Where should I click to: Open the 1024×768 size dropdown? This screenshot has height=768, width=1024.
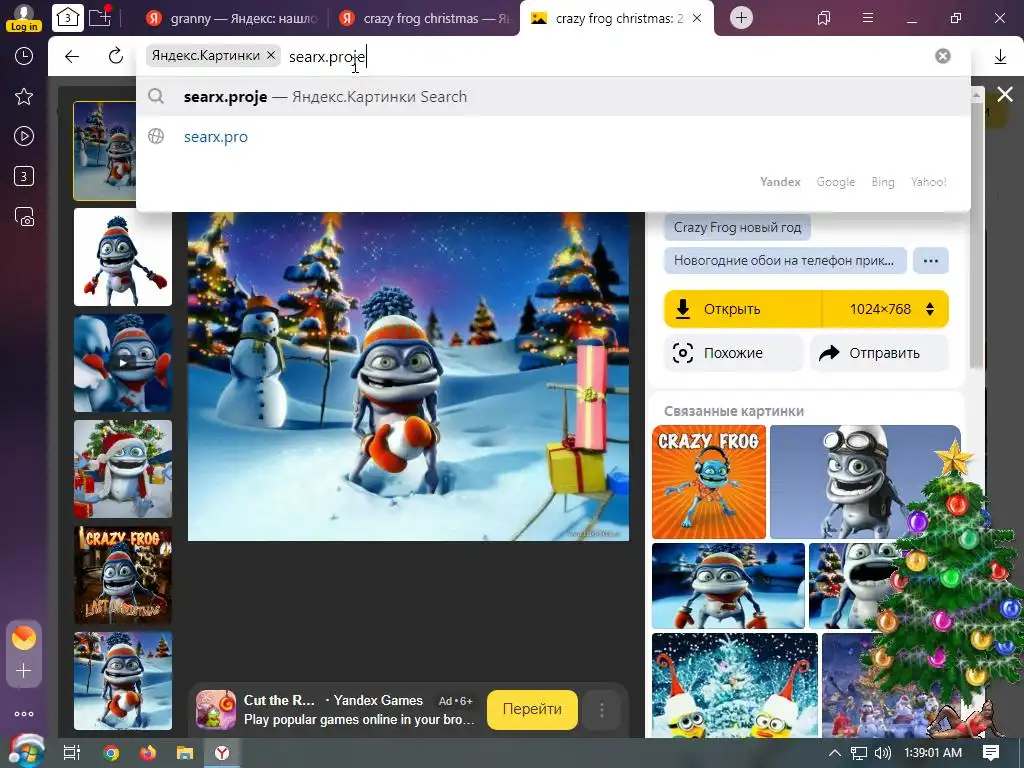(886, 309)
